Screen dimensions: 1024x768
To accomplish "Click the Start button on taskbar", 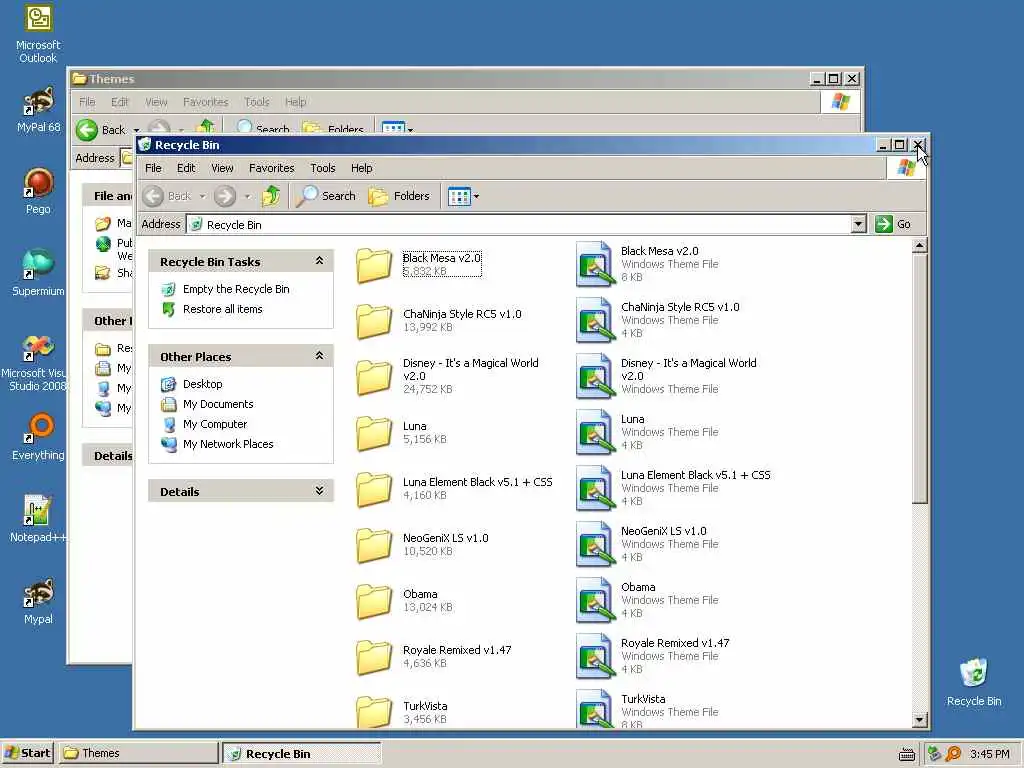I will [27, 753].
